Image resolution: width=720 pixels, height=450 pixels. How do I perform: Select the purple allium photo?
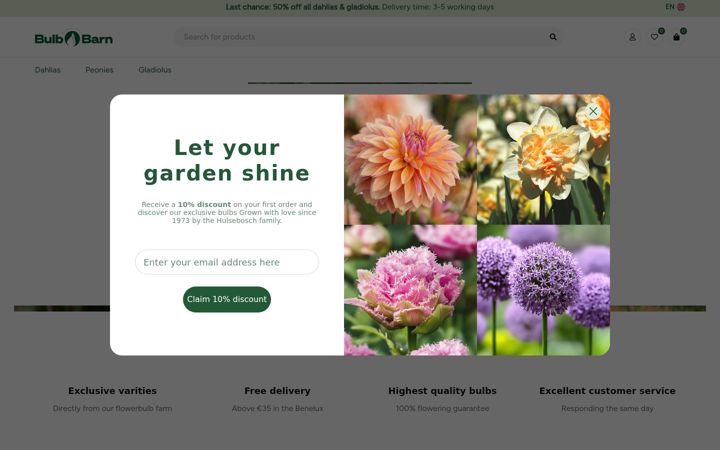[544, 290]
